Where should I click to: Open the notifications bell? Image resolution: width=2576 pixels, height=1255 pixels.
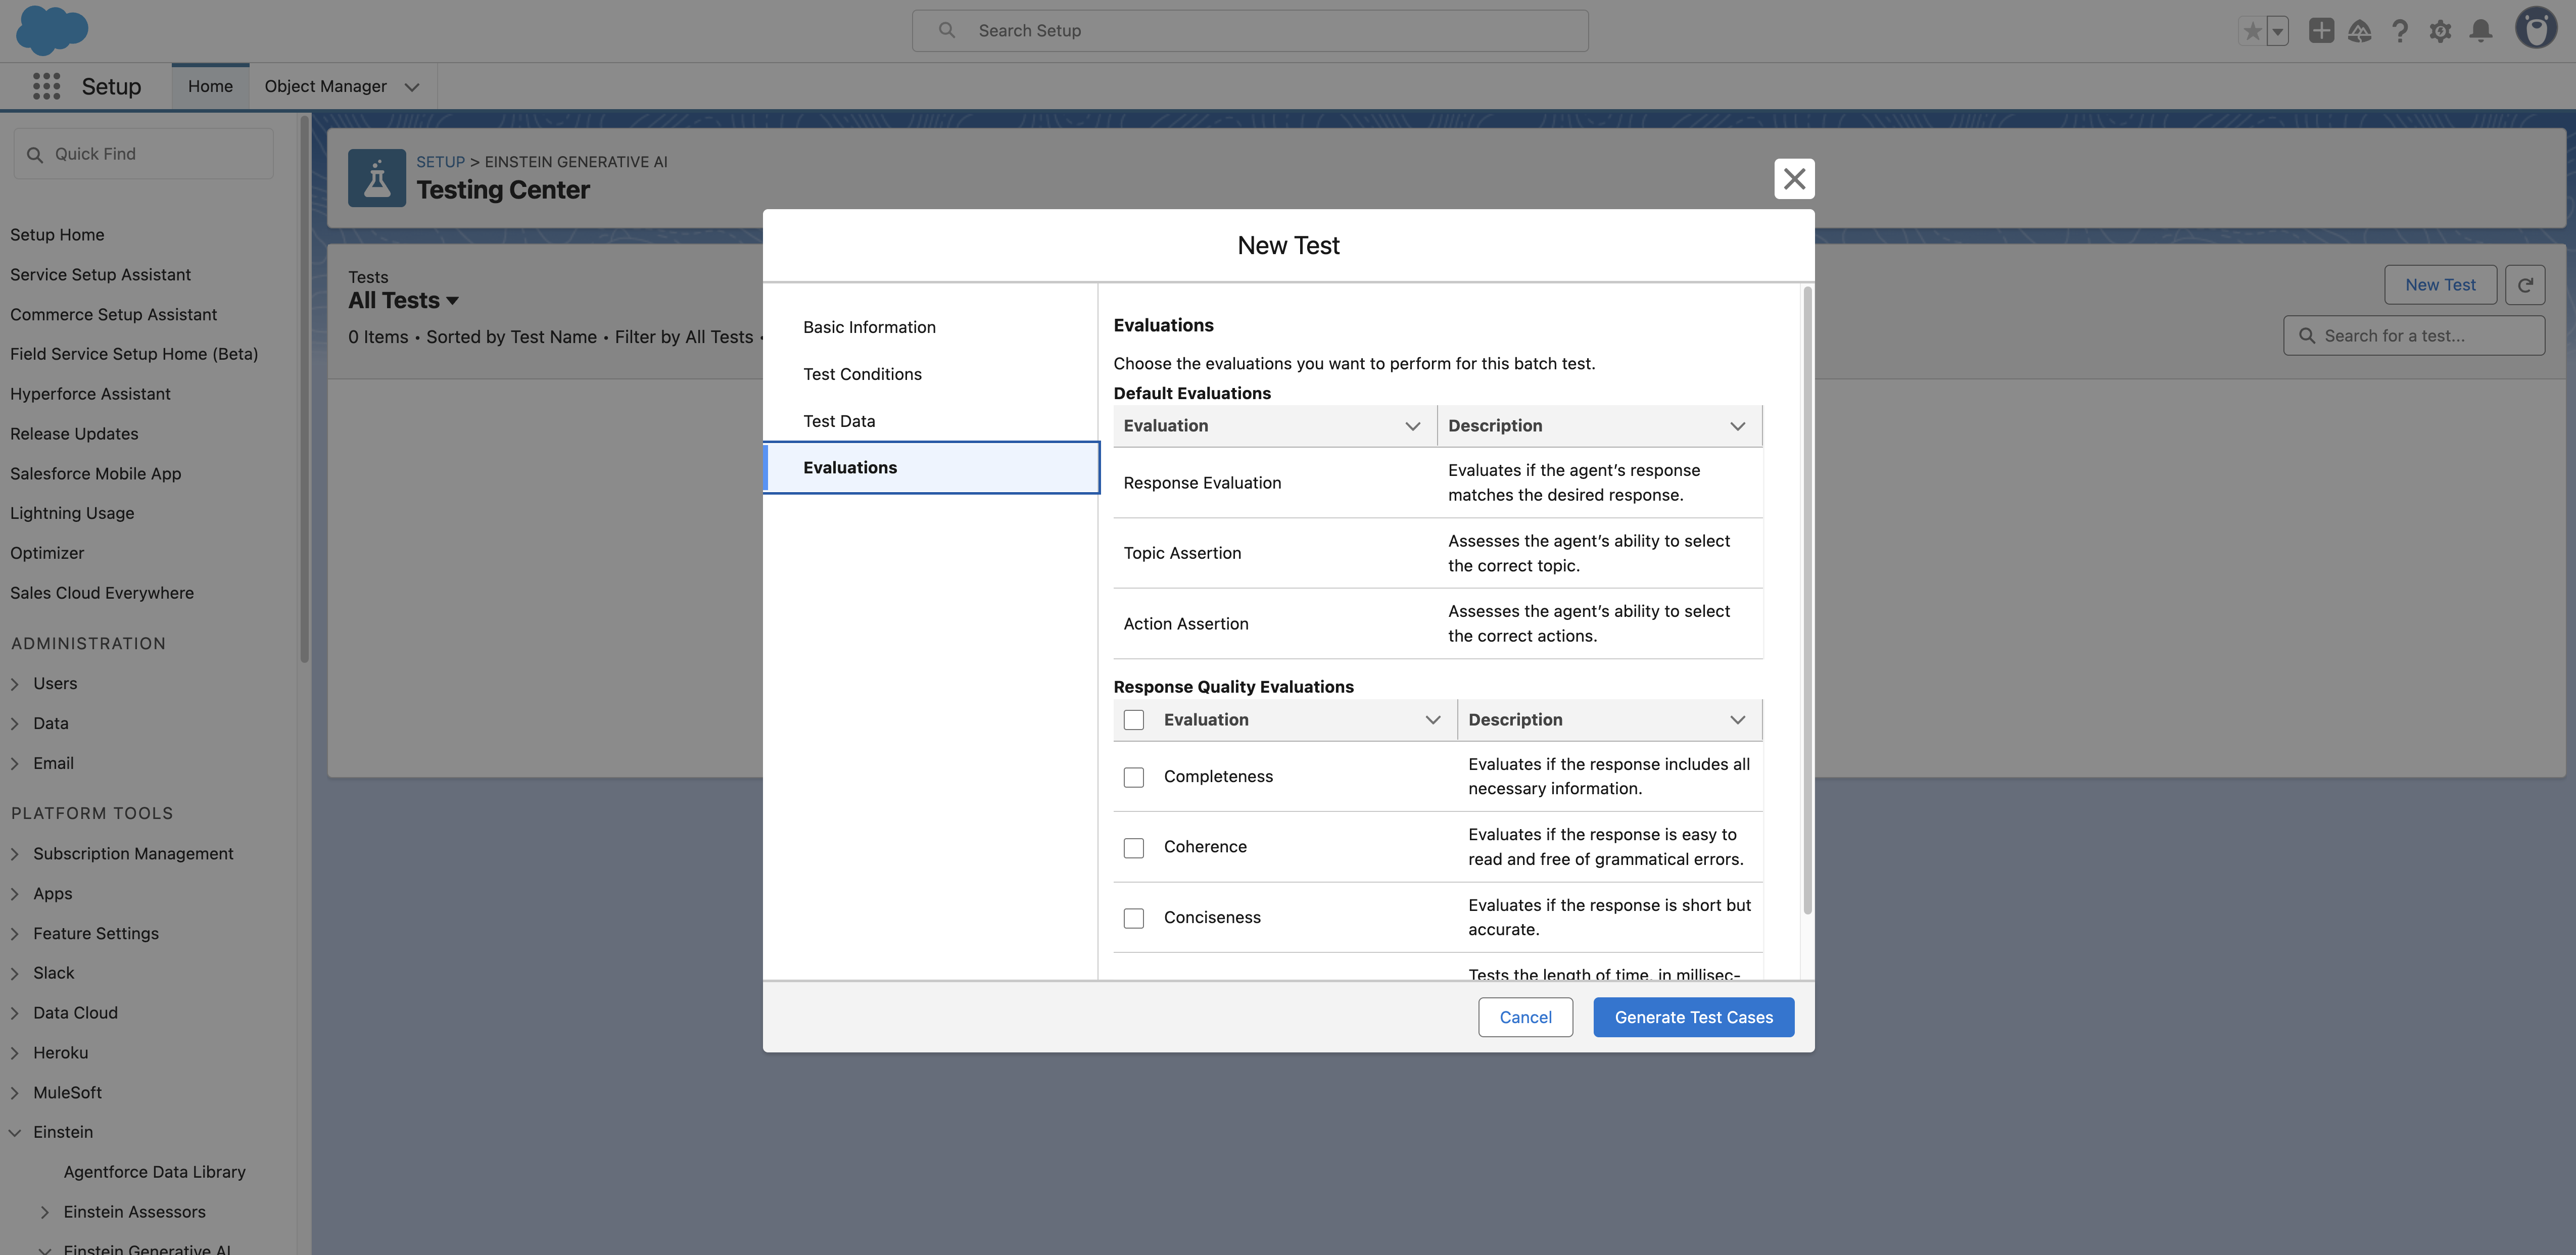2480,31
